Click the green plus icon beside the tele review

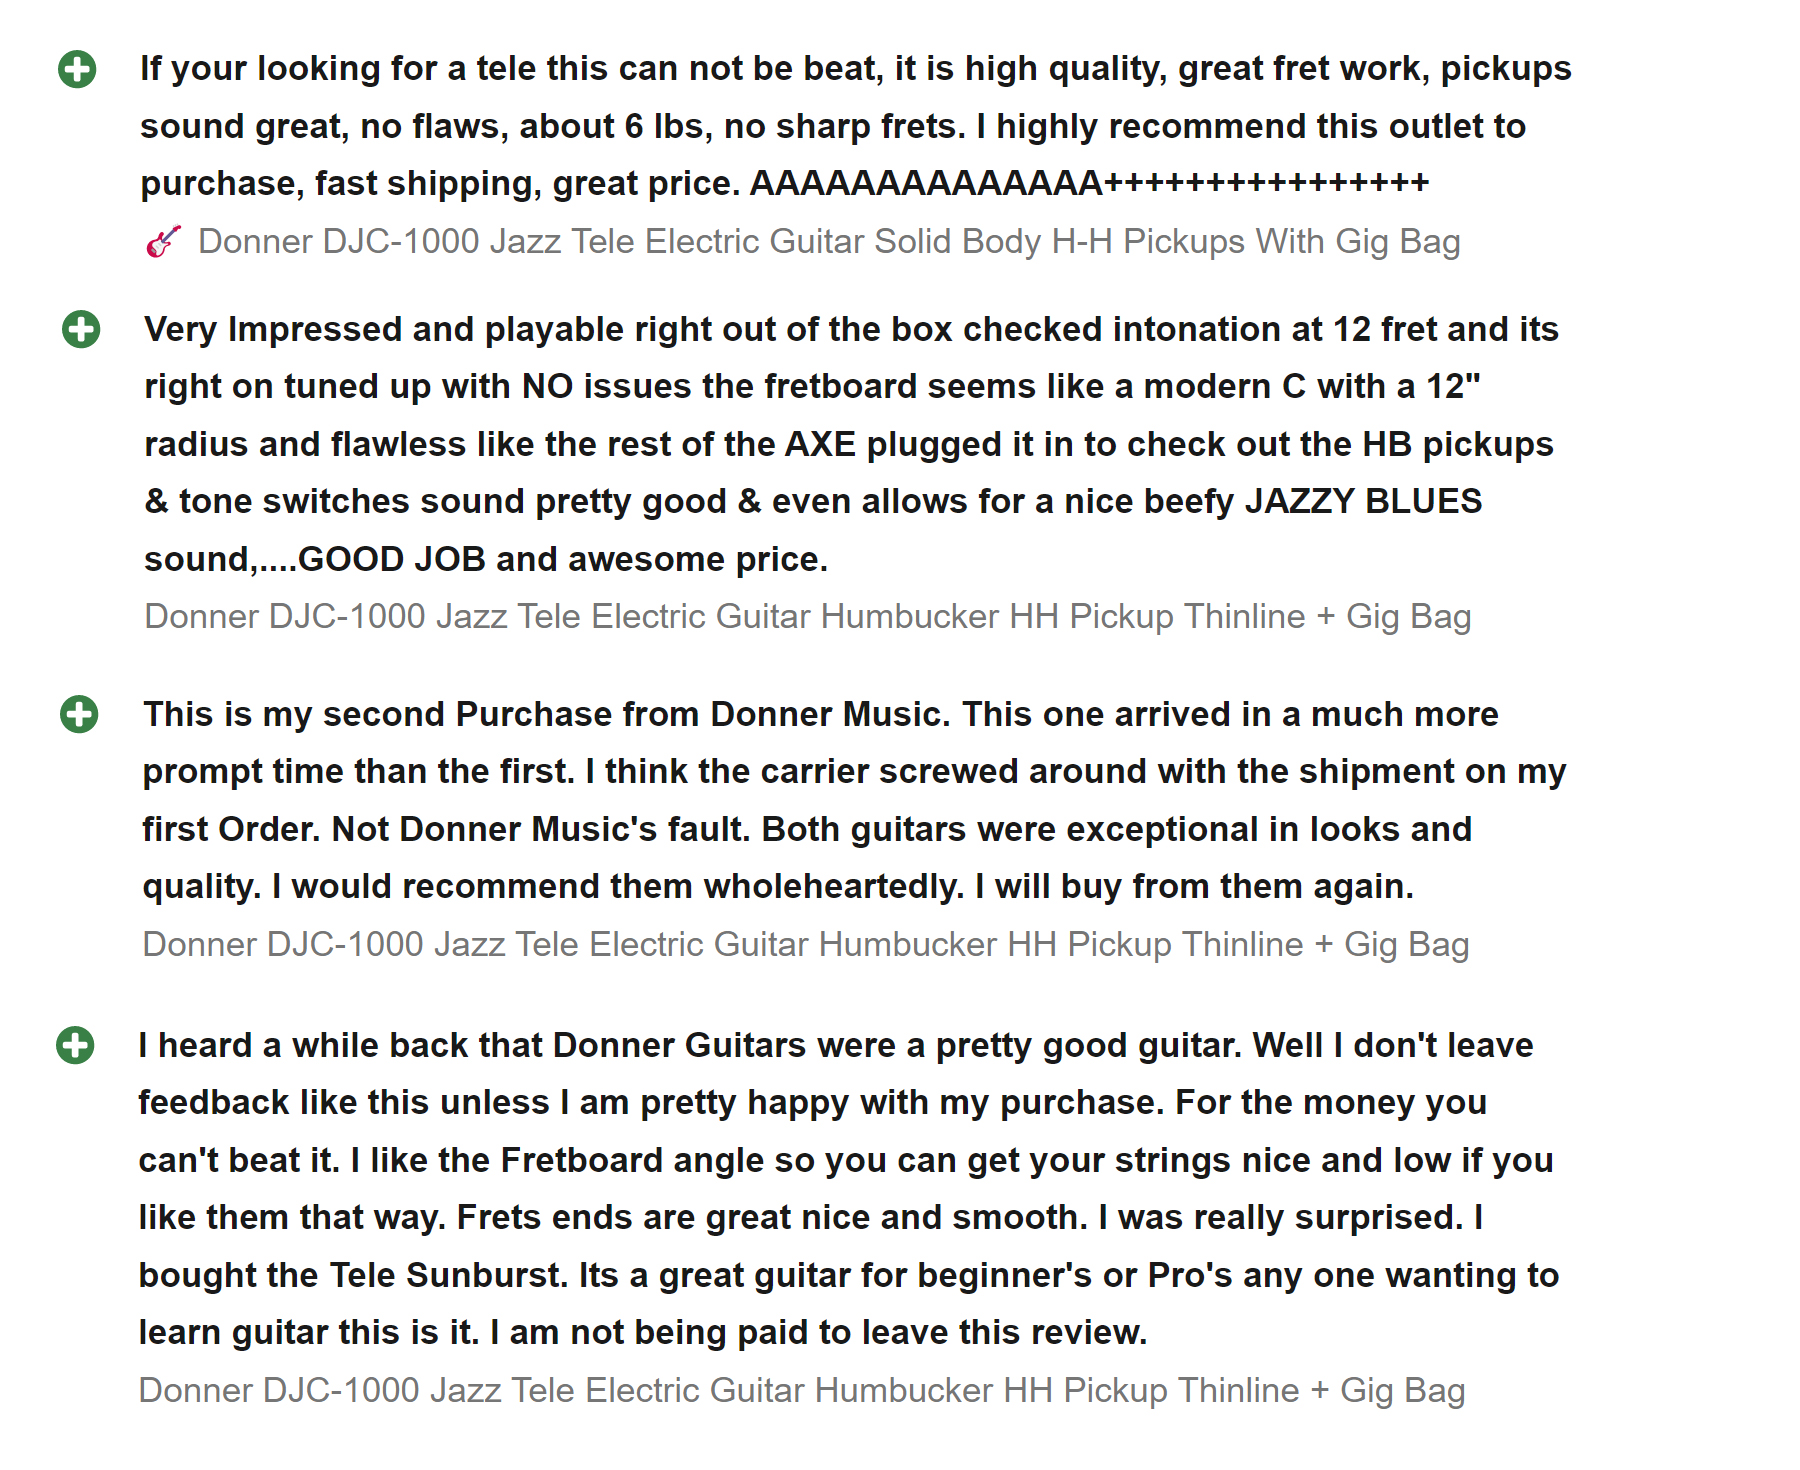77,70
